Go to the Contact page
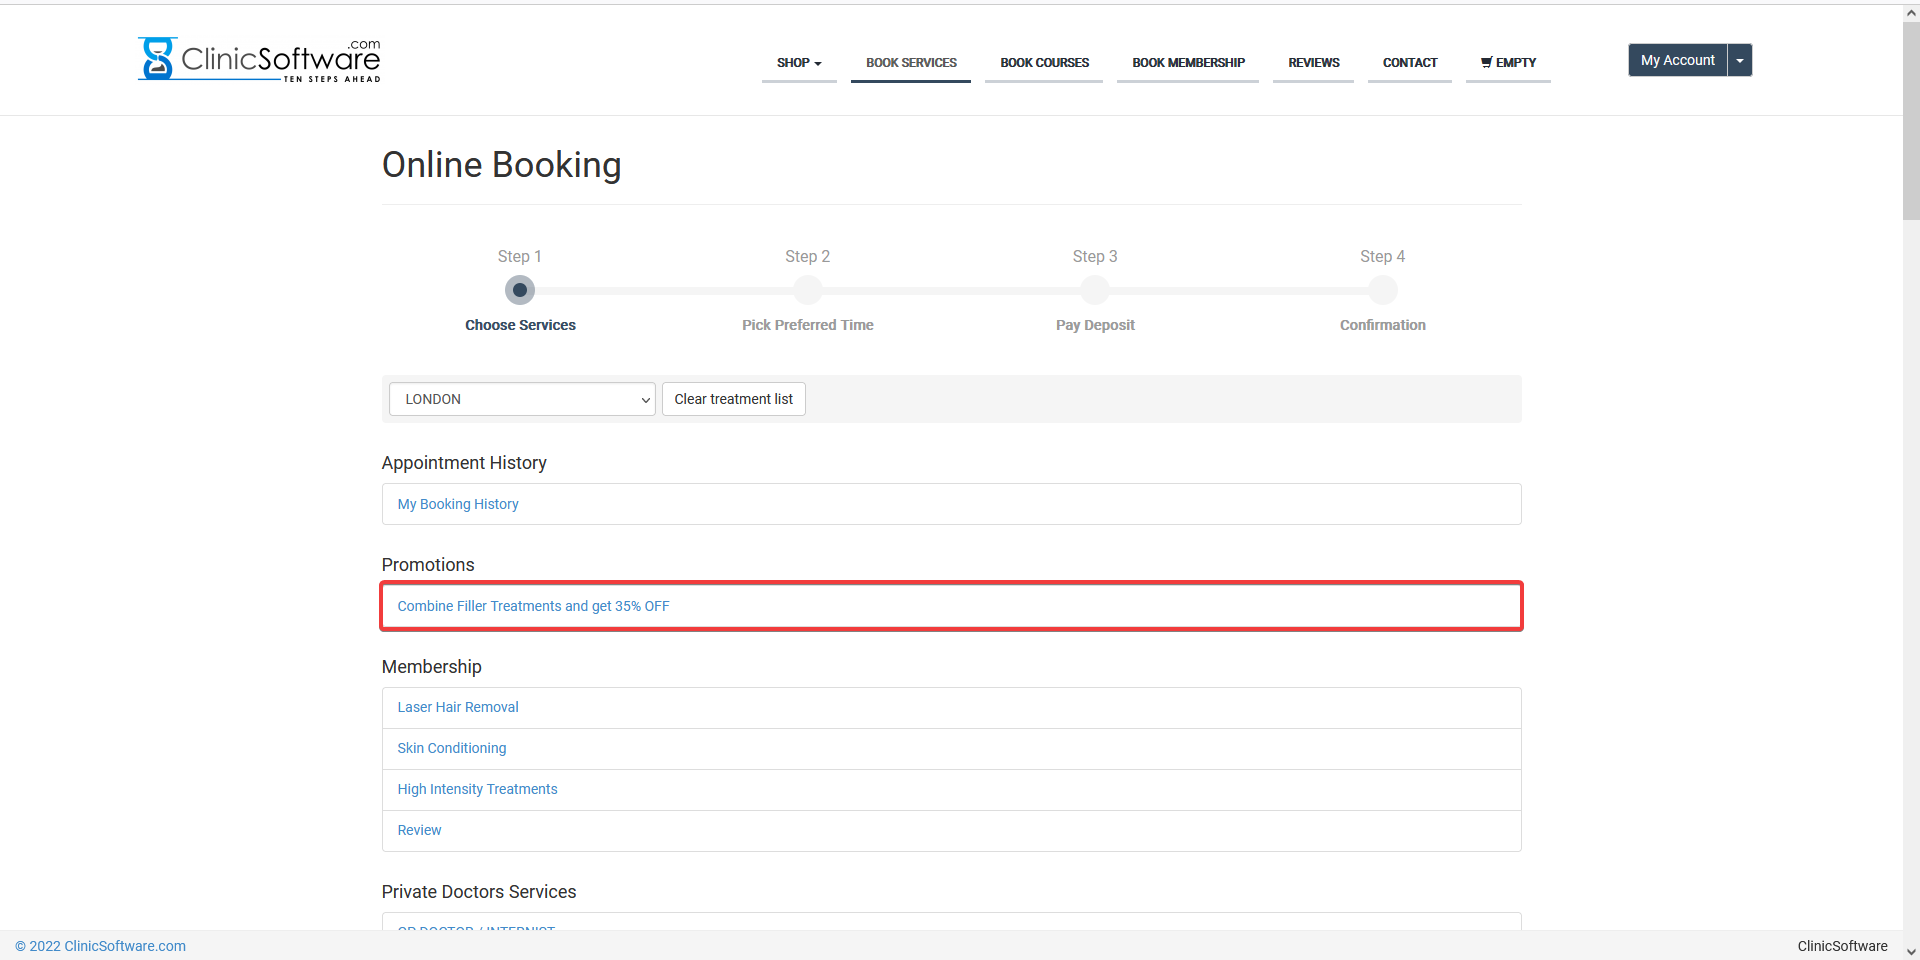 click(1409, 62)
